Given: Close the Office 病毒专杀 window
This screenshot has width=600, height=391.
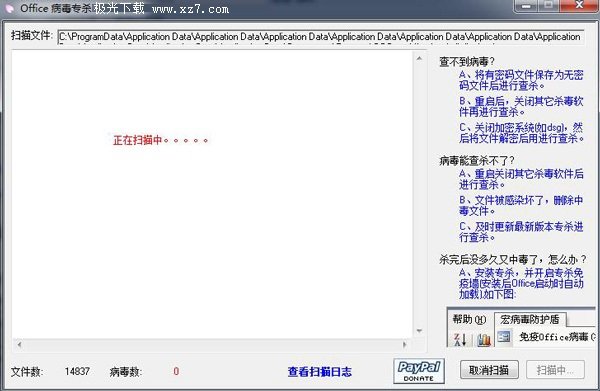Looking at the screenshot, I should click(580, 5).
